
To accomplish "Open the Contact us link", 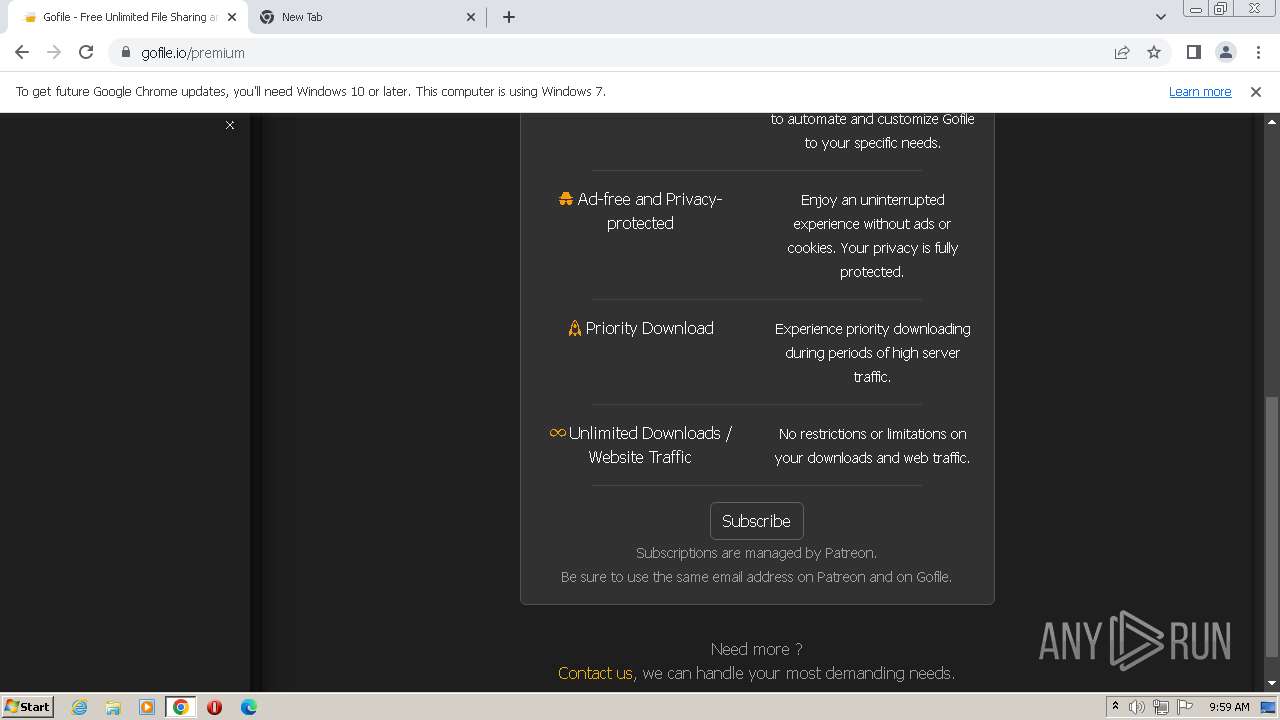I will (x=595, y=673).
